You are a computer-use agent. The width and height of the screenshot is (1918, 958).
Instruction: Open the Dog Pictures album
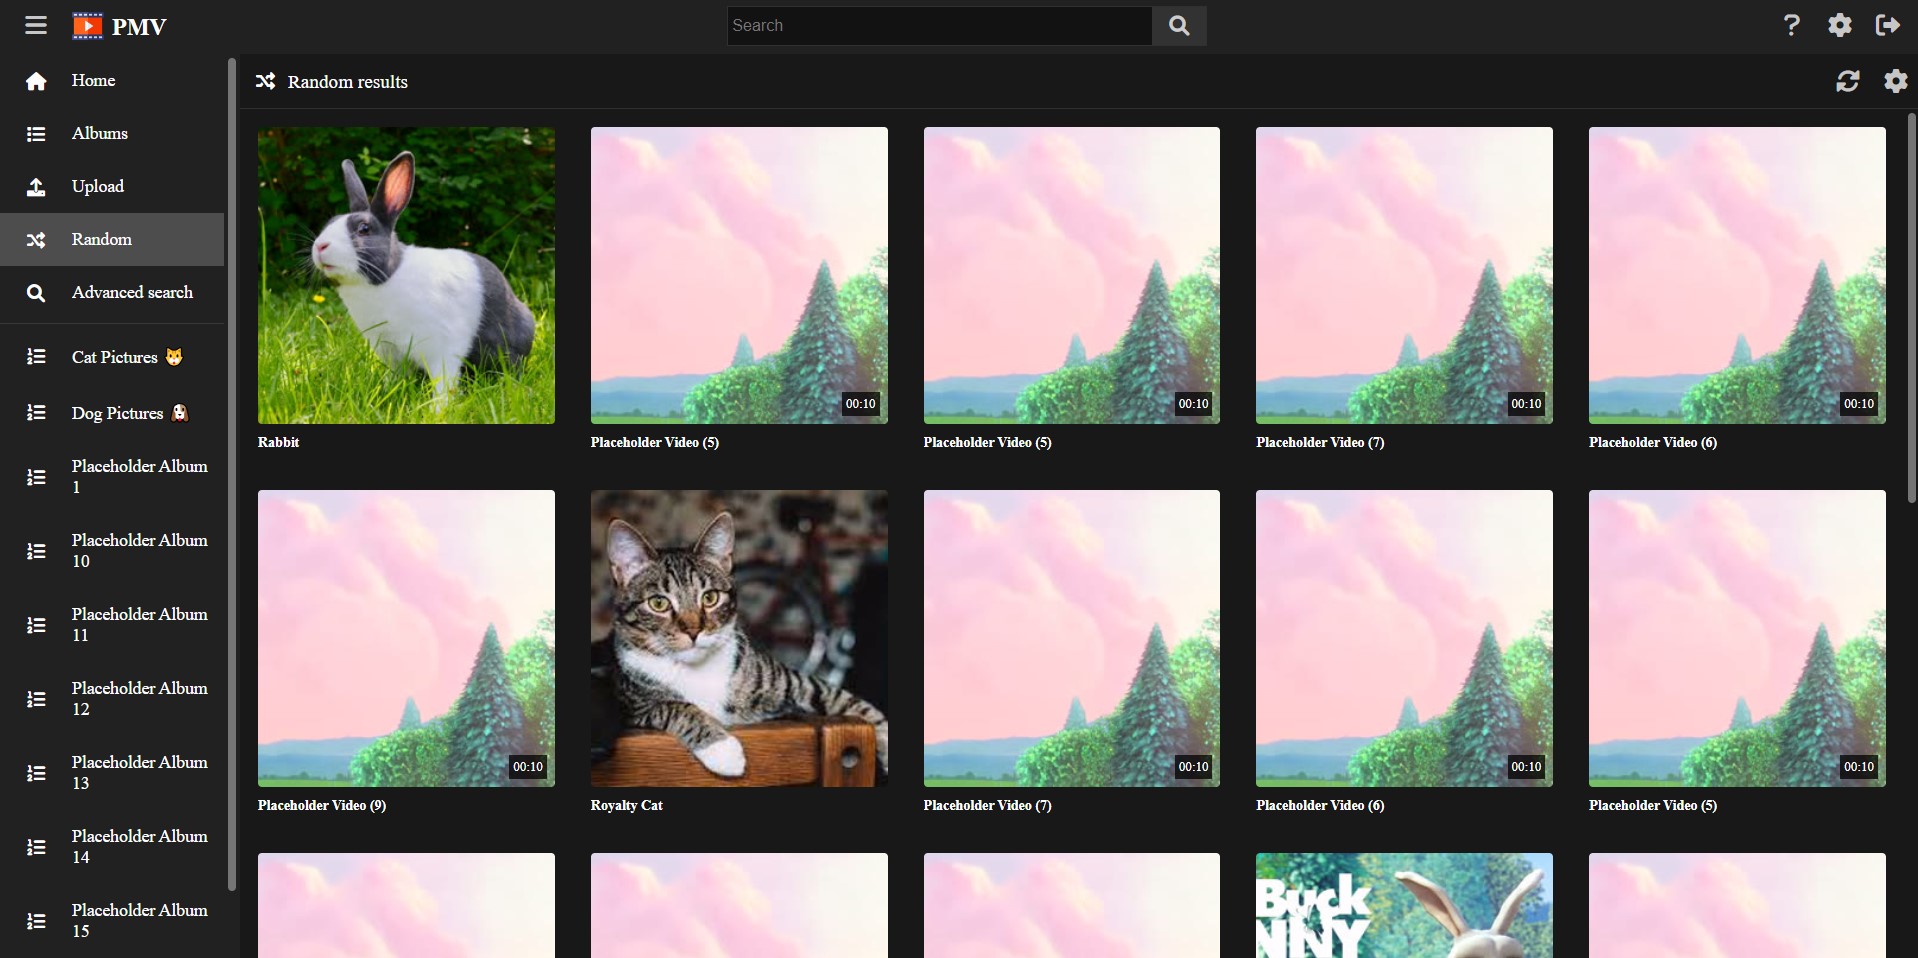coord(112,412)
